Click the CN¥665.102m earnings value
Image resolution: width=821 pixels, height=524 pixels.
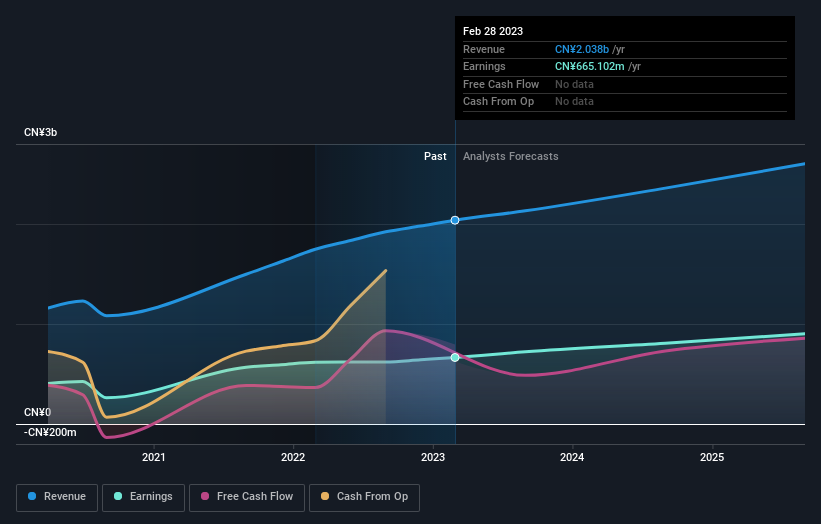tap(590, 66)
